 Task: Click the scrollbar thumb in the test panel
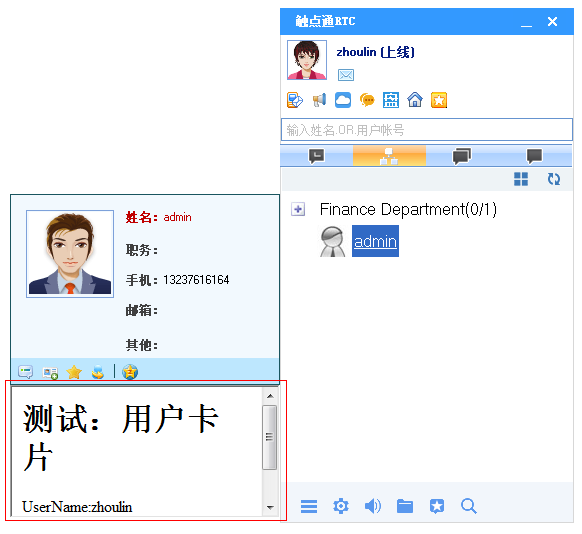coord(269,437)
